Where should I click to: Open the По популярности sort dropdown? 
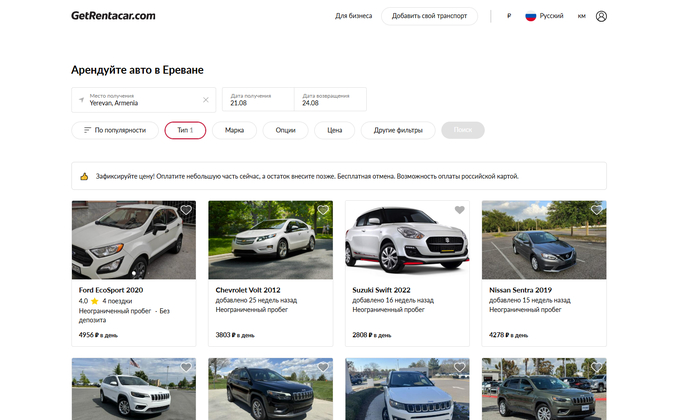(x=115, y=130)
